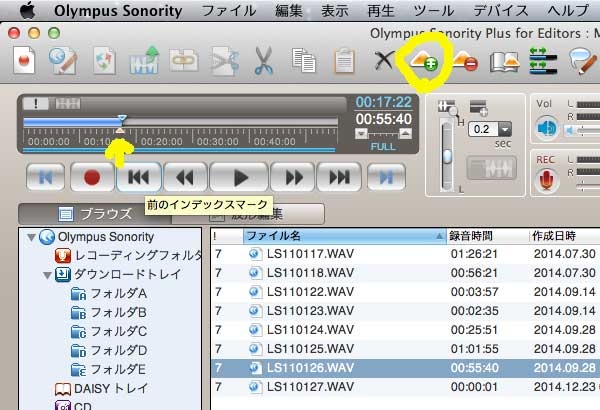This screenshot has height=410, width=600.
Task: Start recording with the red circle button
Action: click(x=92, y=177)
